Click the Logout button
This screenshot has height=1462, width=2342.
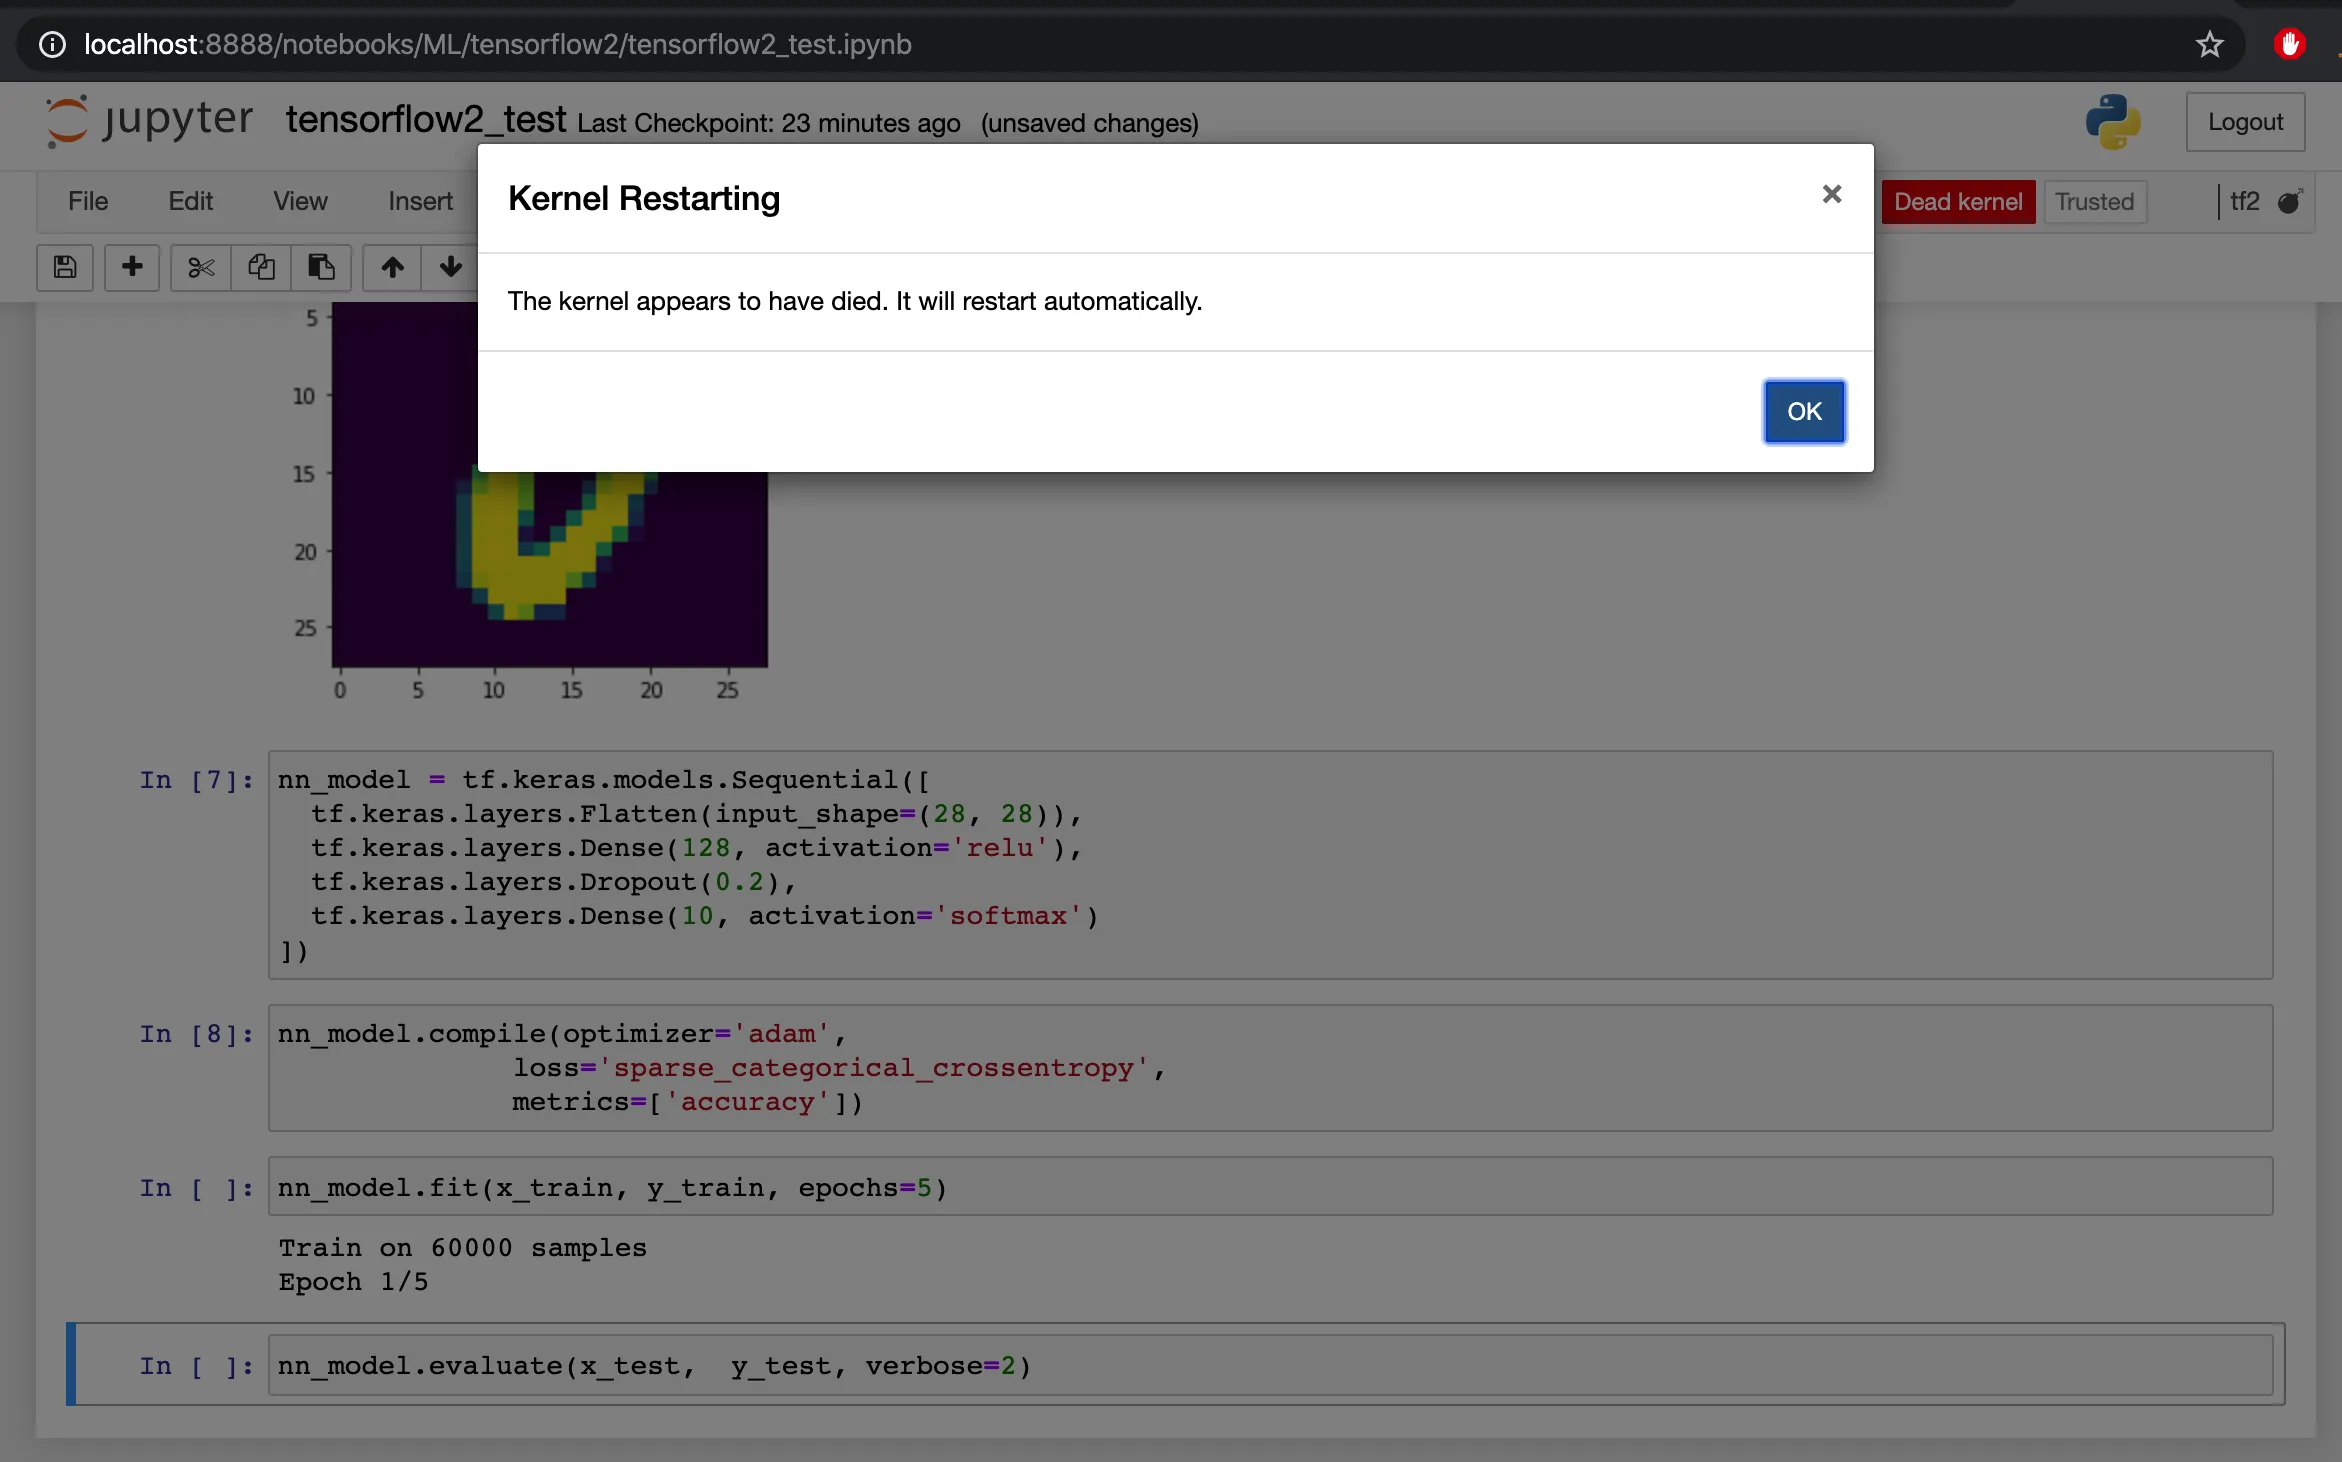pos(2245,122)
